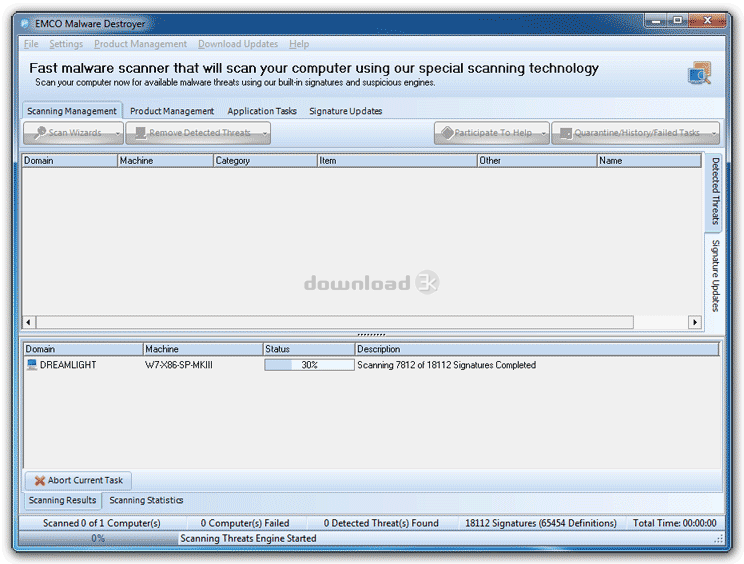
Task: Click '0 Computer(s) Failed' status
Action: tap(245, 523)
